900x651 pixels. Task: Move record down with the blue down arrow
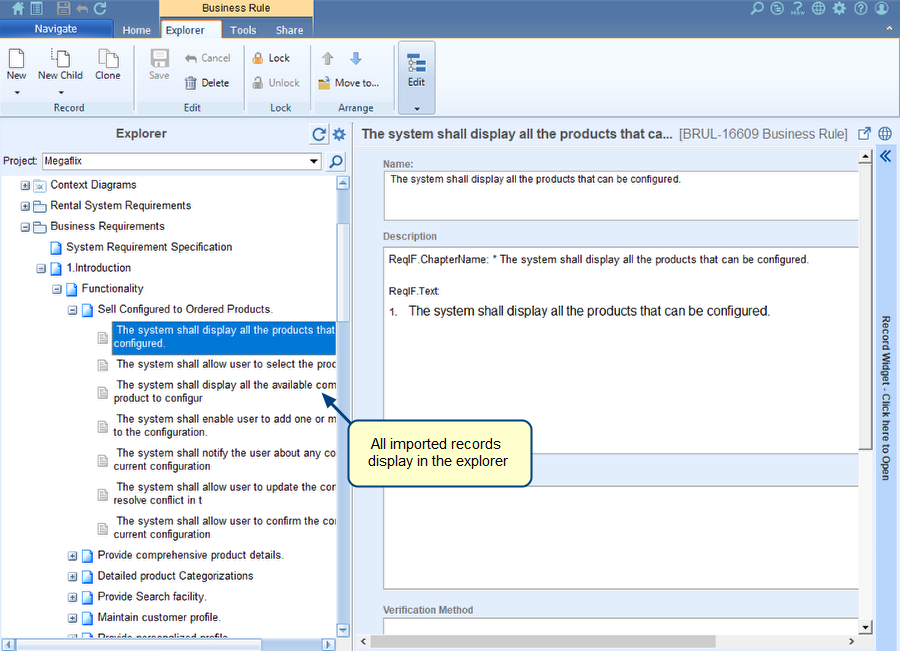tap(356, 59)
